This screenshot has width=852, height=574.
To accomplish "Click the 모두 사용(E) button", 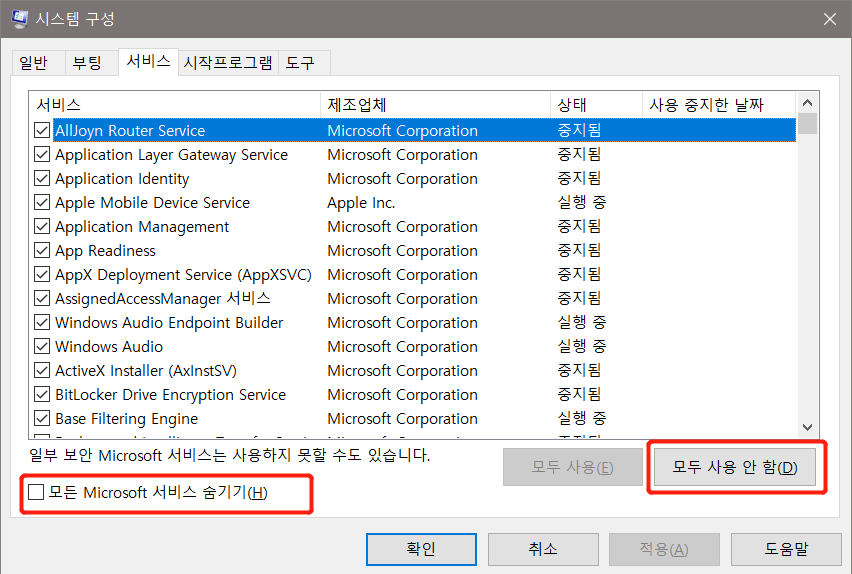I will click(x=573, y=467).
